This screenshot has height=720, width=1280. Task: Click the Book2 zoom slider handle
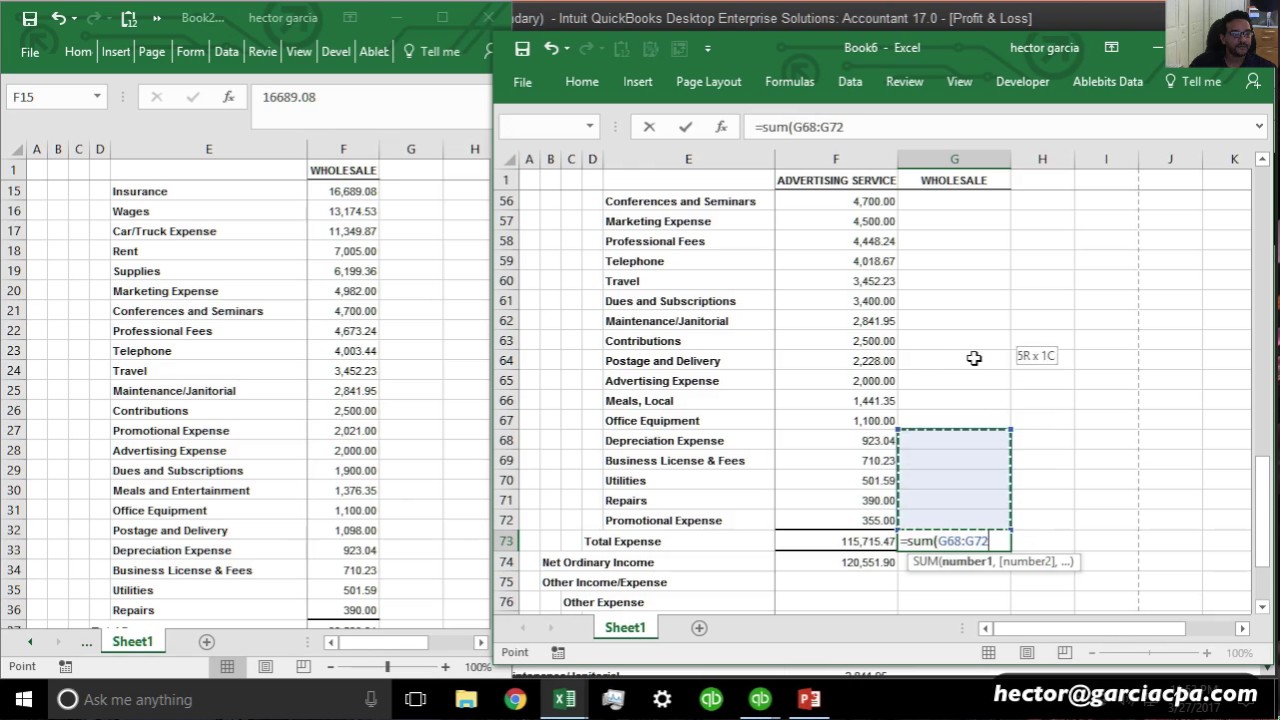[387, 667]
